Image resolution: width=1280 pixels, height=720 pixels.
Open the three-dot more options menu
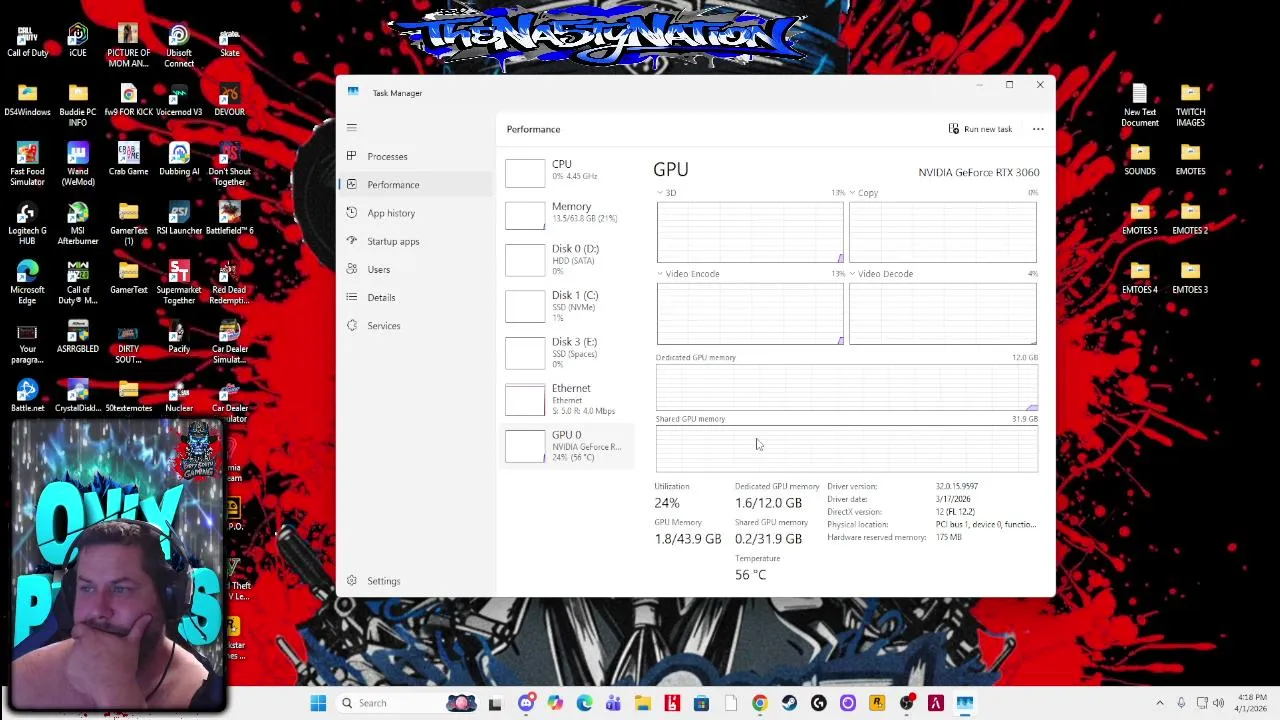[1038, 129]
